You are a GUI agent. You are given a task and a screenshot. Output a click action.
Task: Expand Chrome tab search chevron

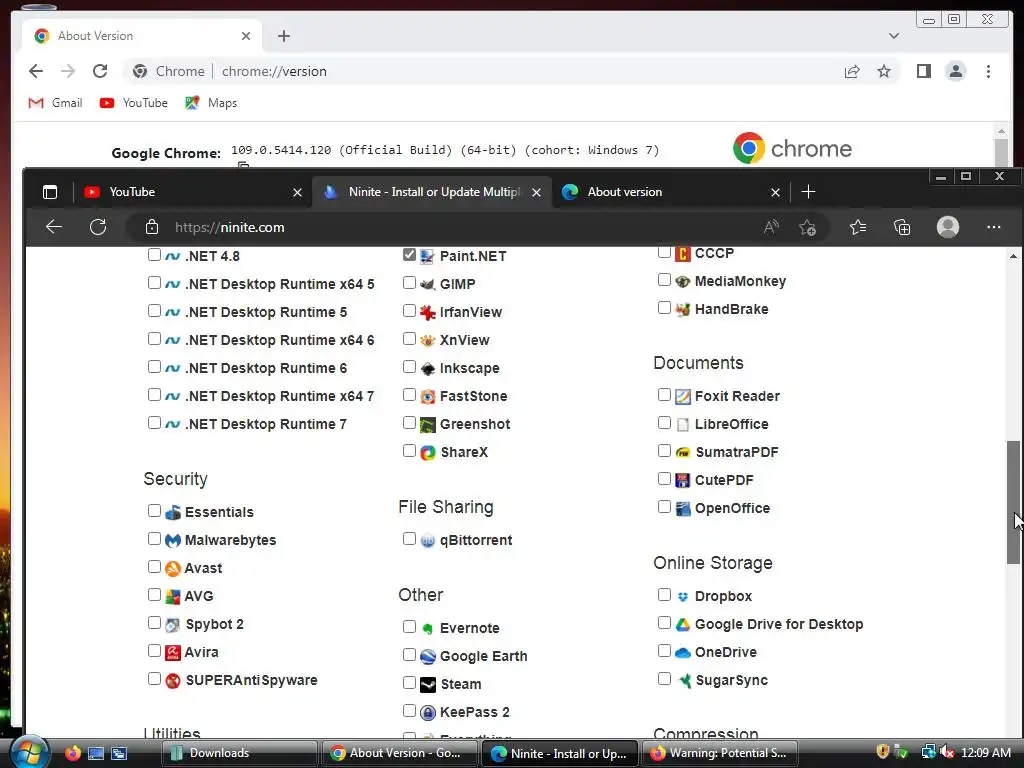click(x=893, y=36)
